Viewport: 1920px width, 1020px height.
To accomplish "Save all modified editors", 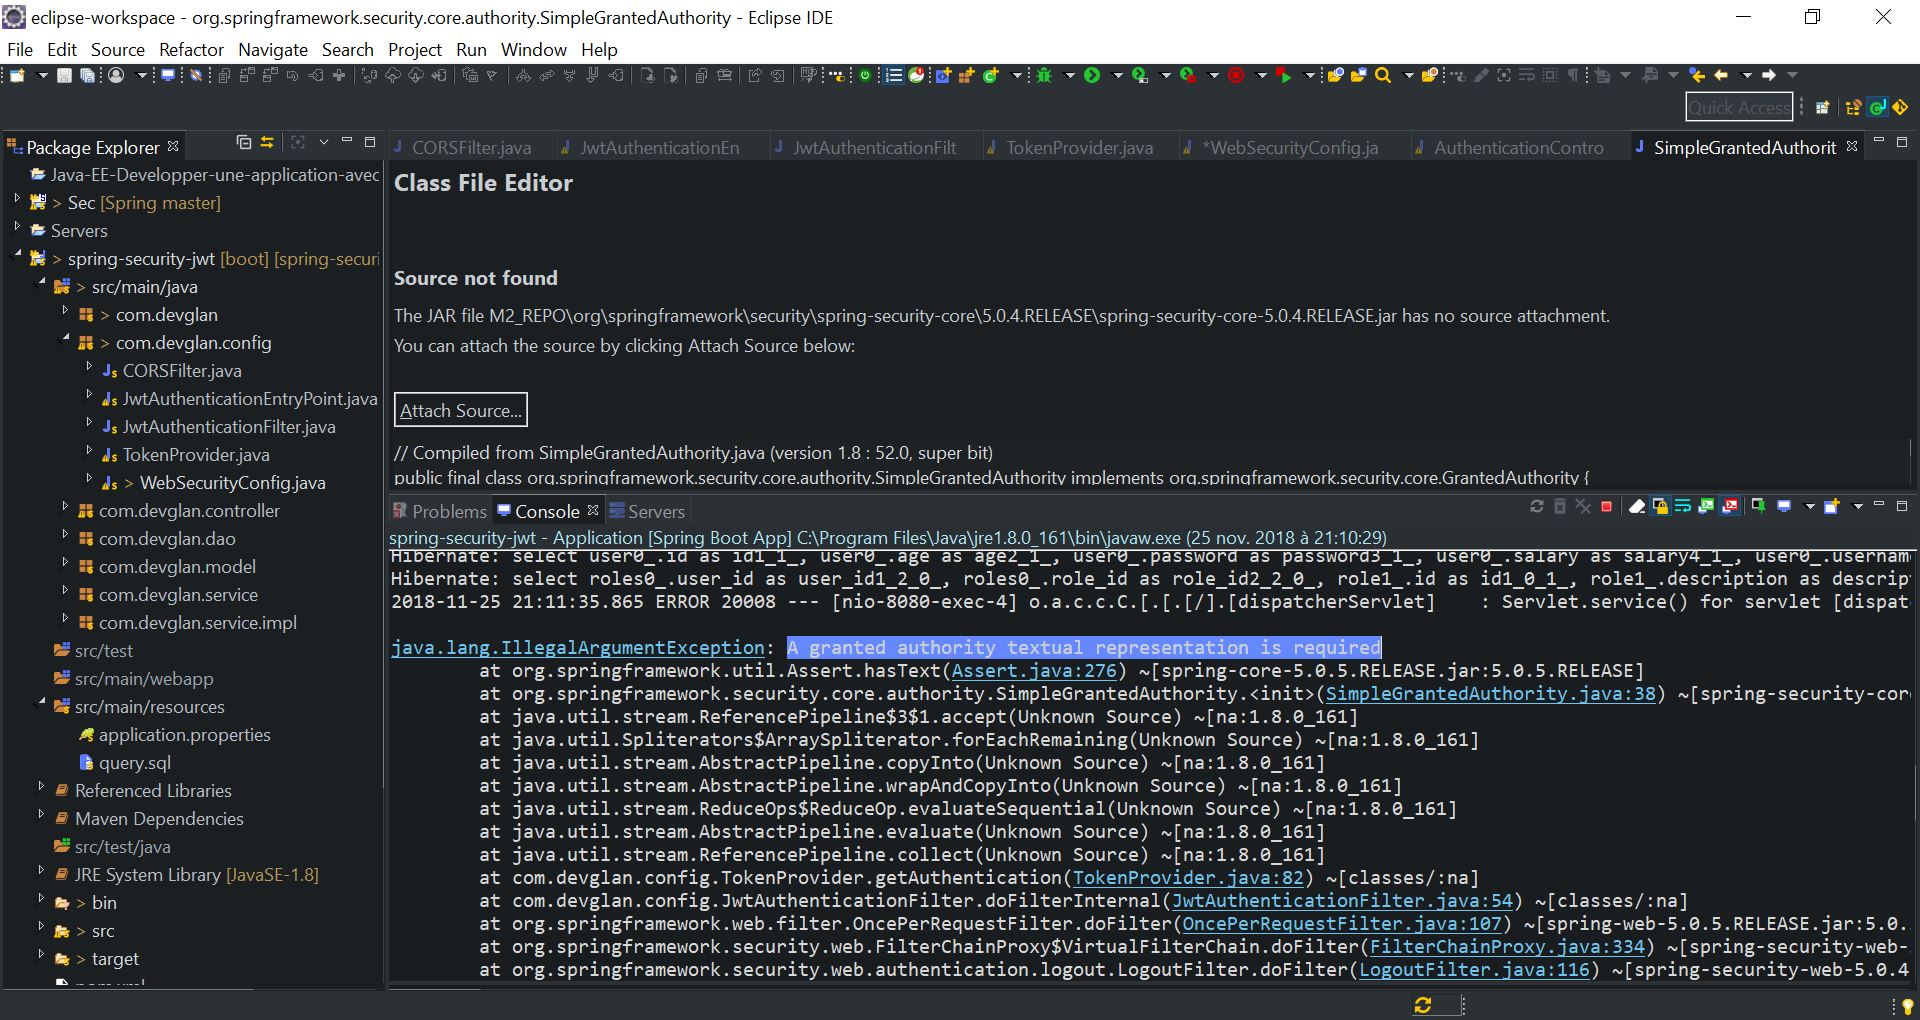I will point(90,75).
